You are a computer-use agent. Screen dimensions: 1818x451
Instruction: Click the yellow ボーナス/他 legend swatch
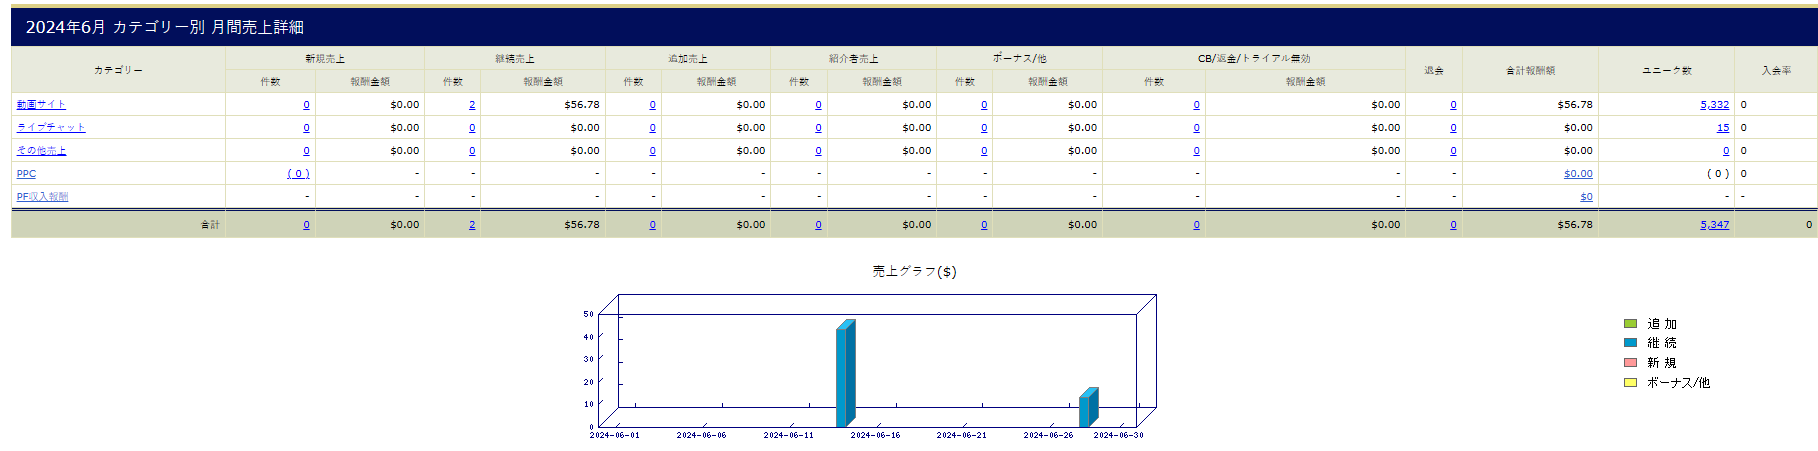pyautogui.click(x=1630, y=383)
